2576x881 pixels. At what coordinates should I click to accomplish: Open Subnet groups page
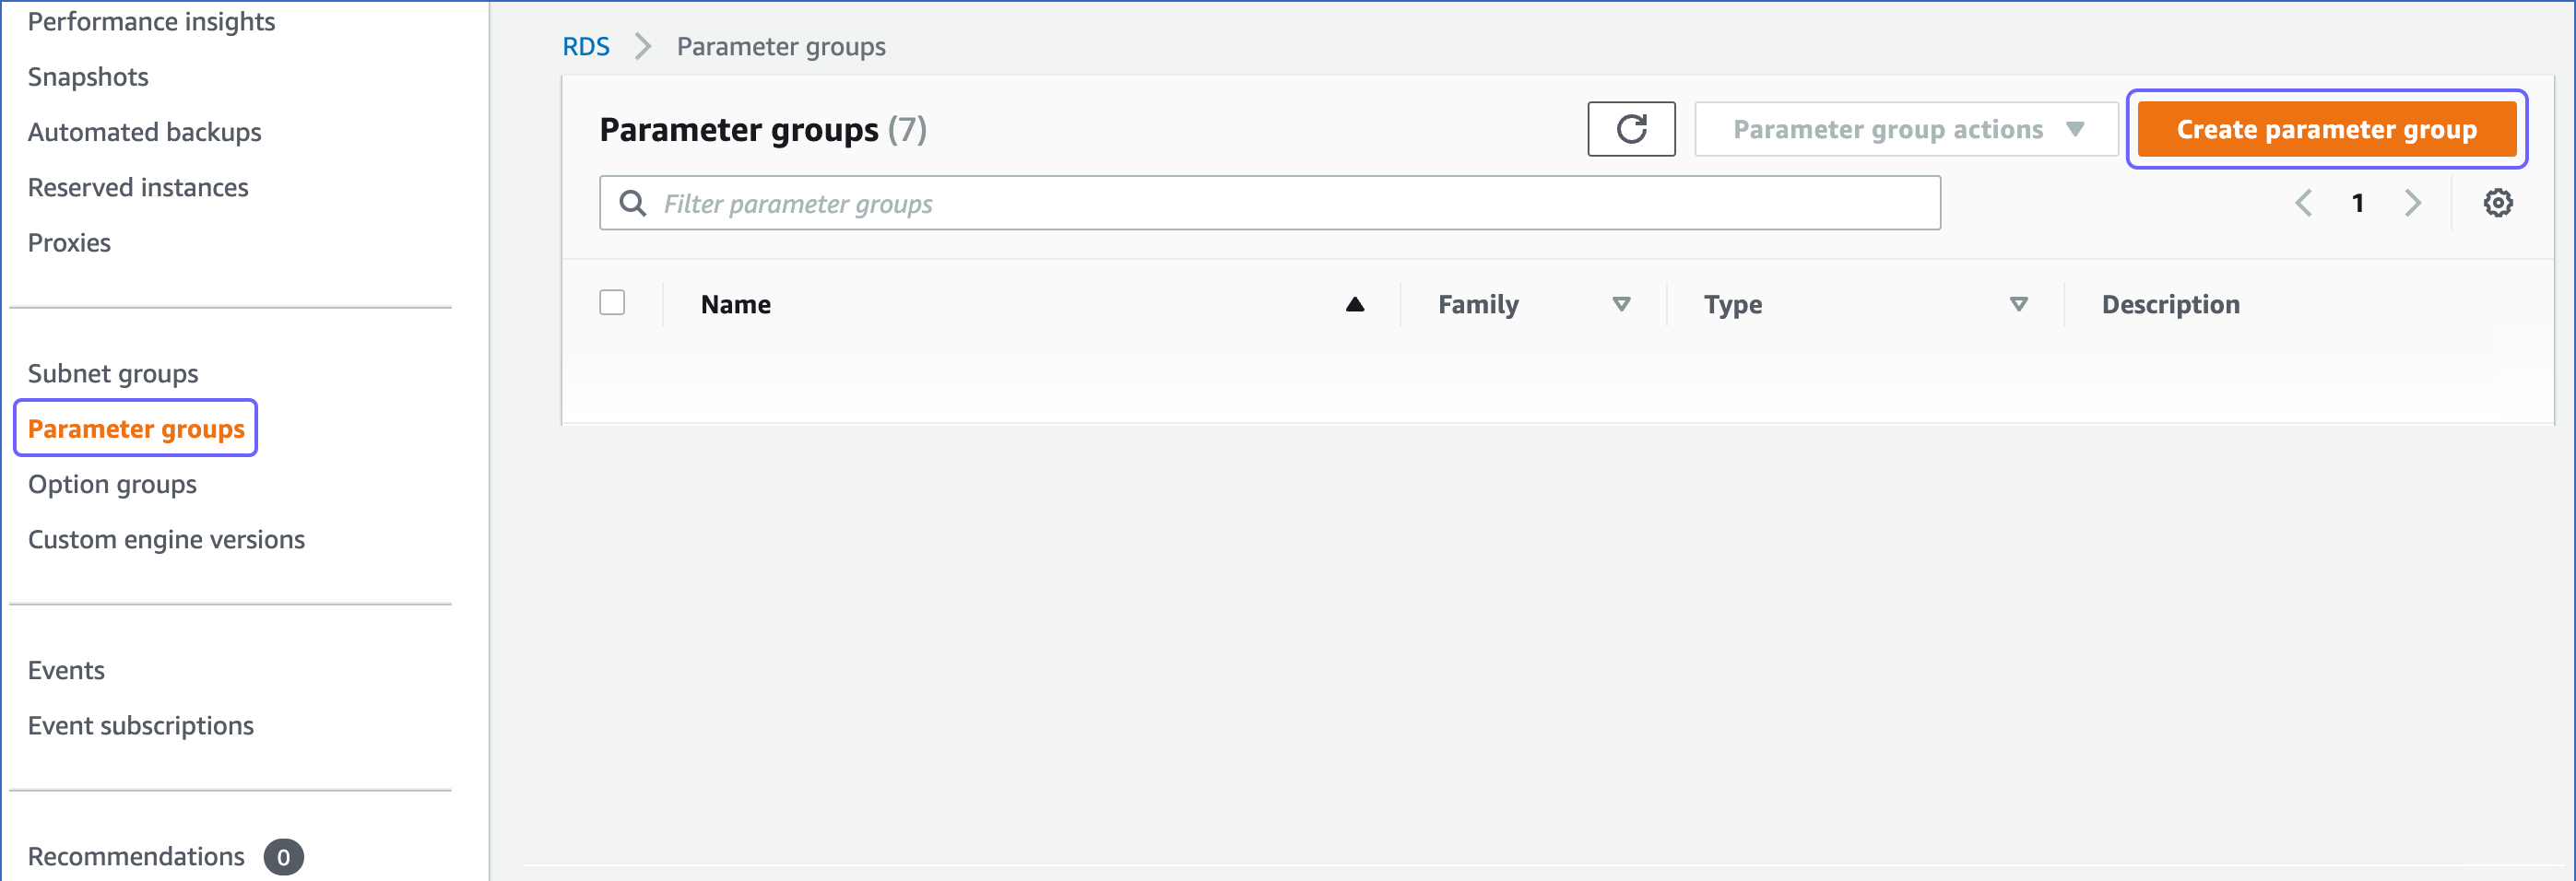[113, 372]
